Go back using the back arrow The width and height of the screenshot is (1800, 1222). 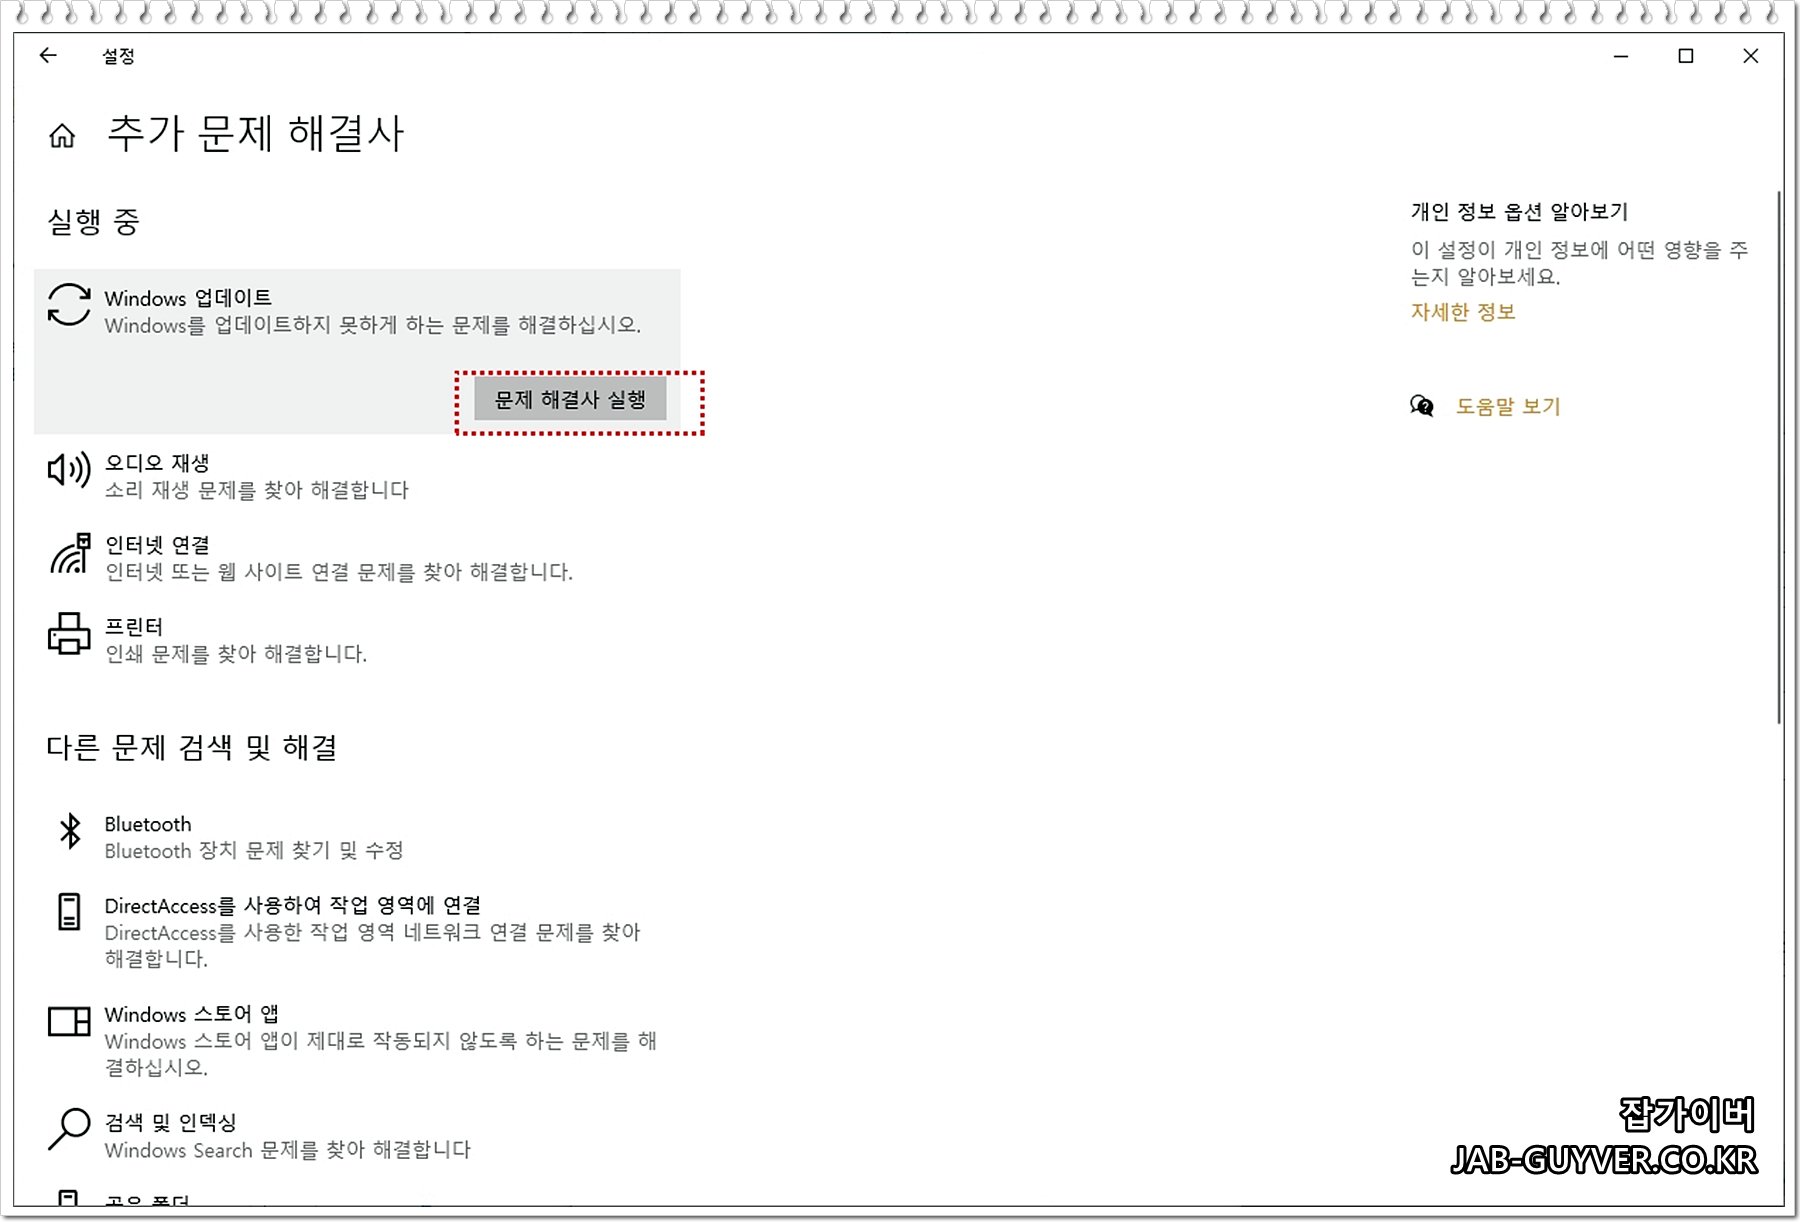[48, 56]
